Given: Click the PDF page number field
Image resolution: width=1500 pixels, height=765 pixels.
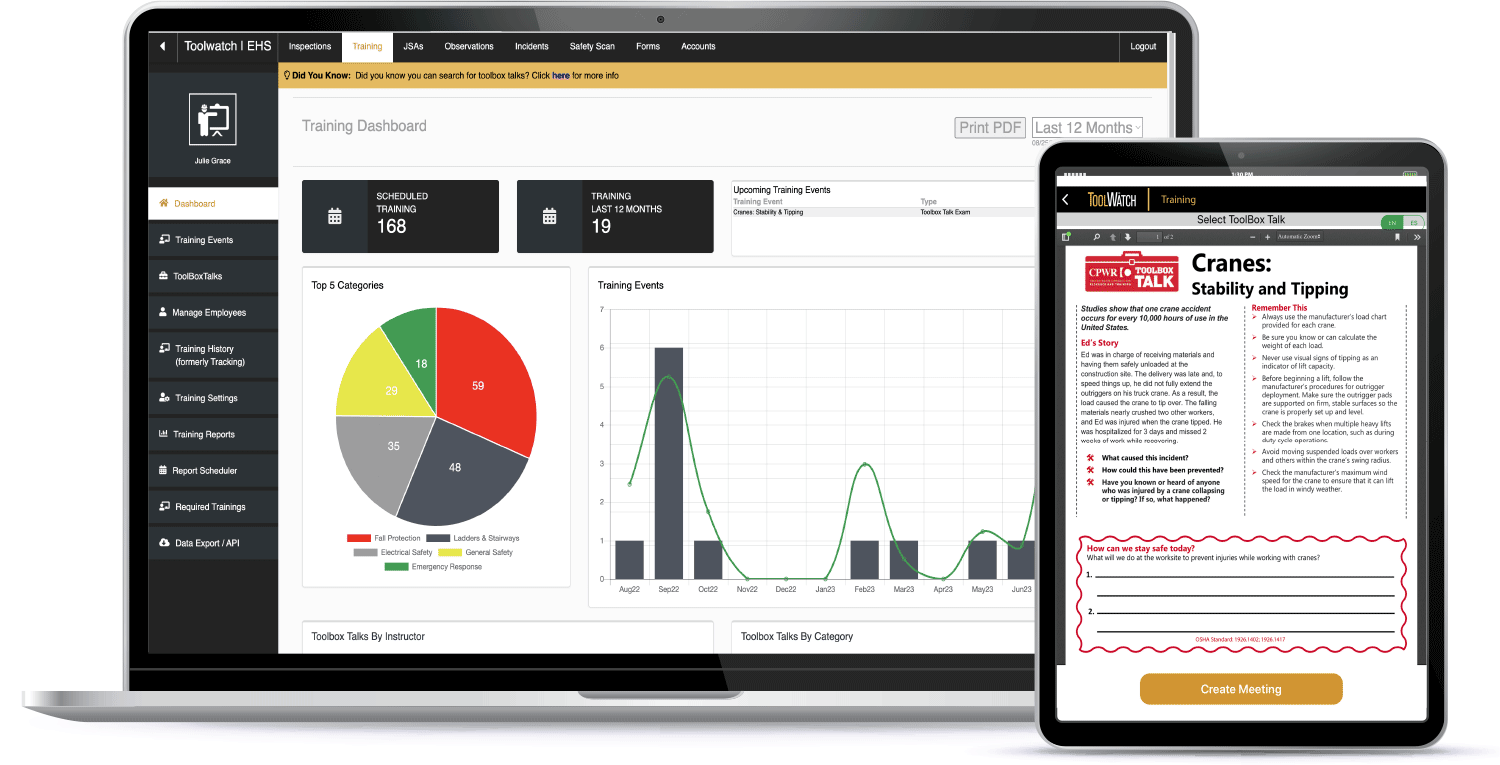Looking at the screenshot, I should click(x=1149, y=237).
